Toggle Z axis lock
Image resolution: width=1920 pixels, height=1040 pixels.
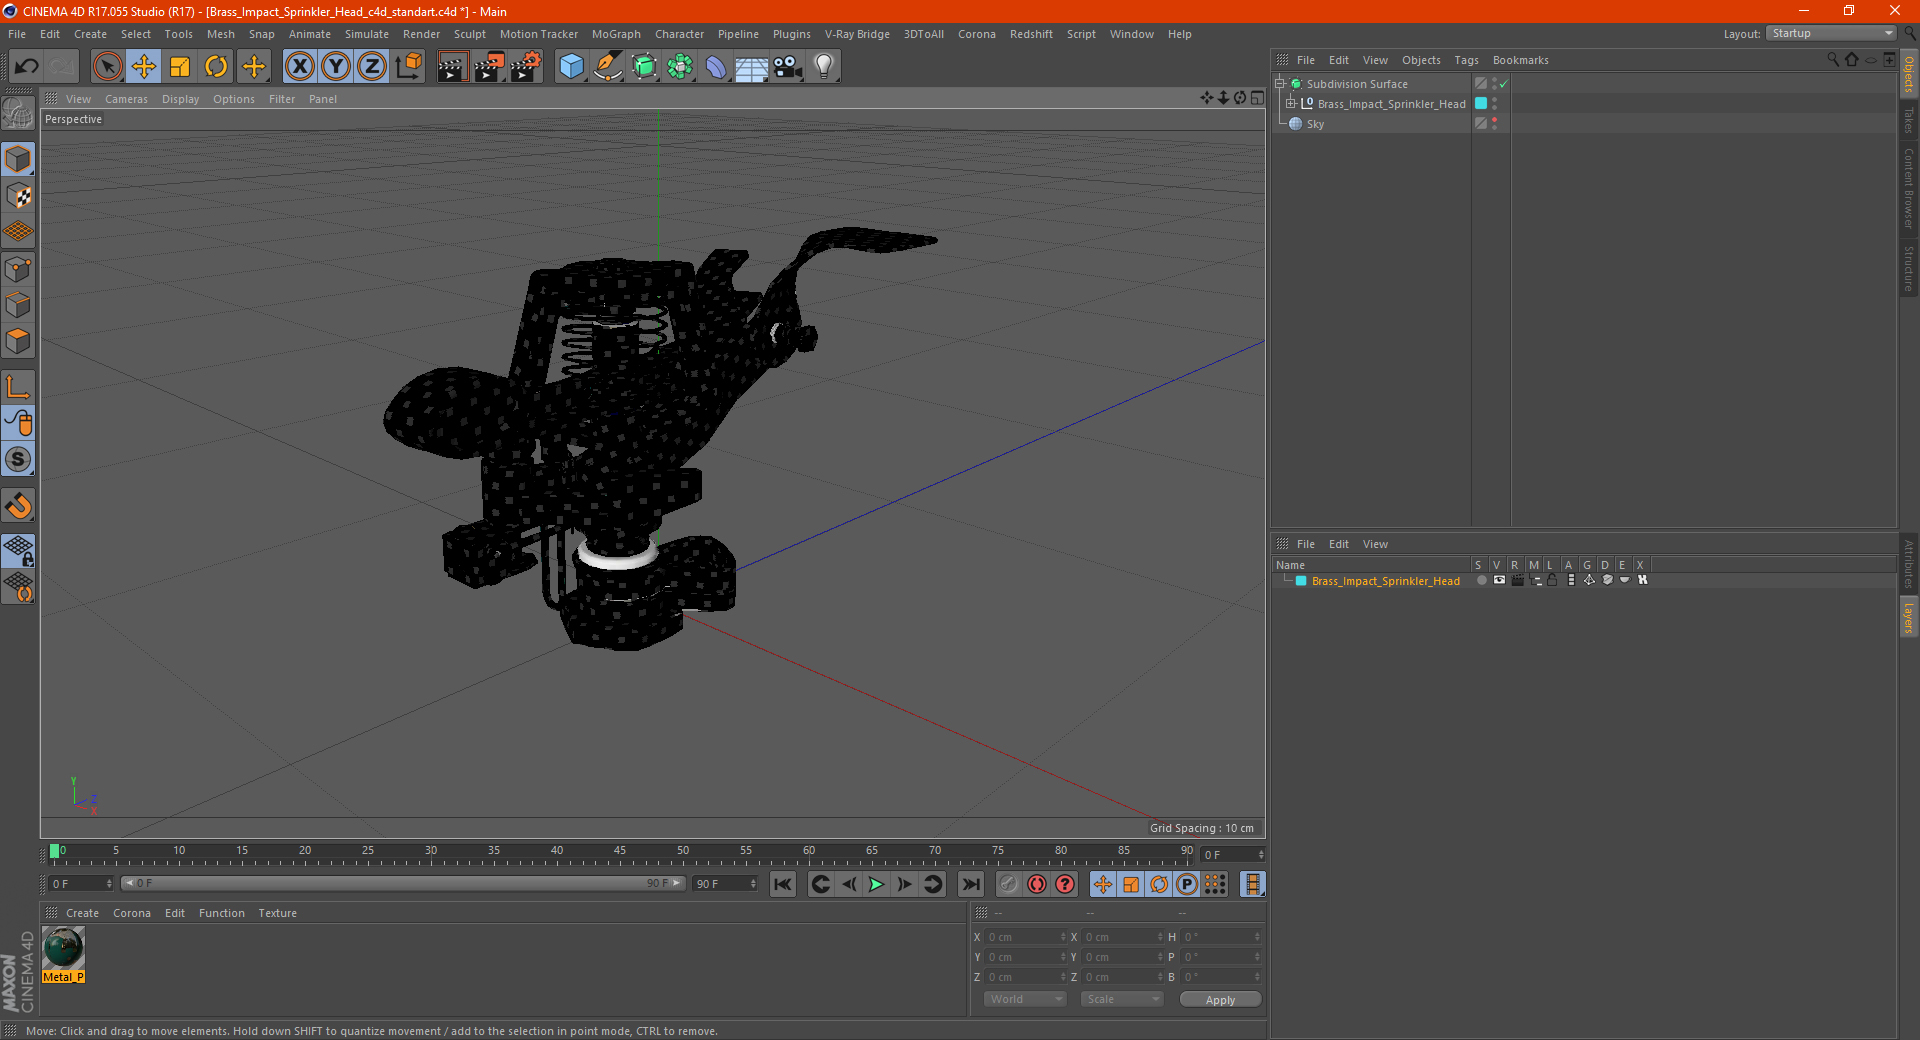372,67
